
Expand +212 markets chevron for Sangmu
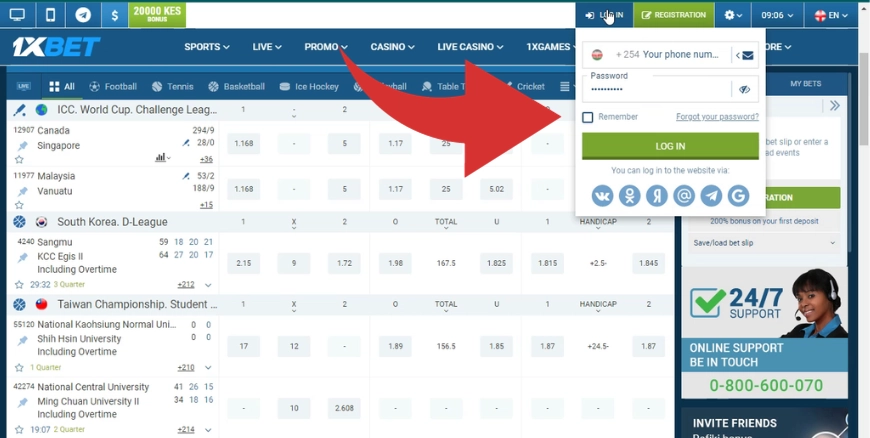[208, 285]
